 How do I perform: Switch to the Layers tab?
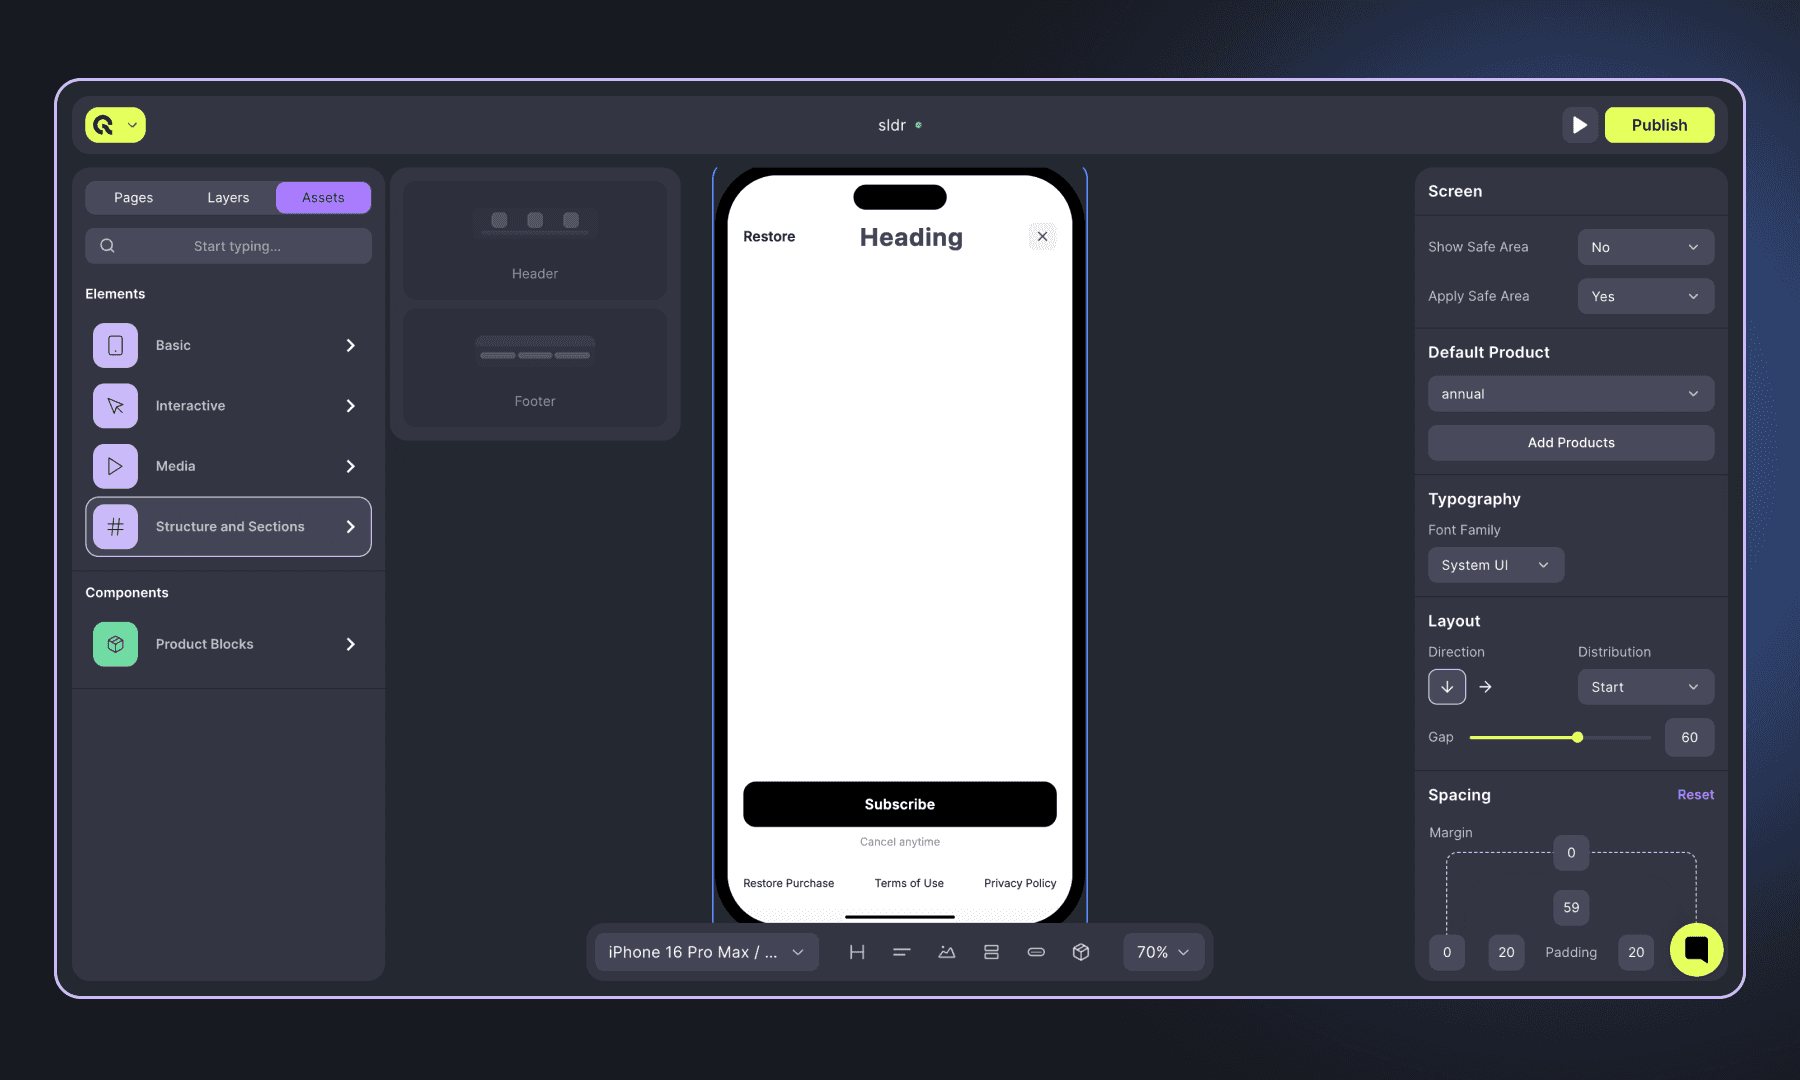click(228, 197)
